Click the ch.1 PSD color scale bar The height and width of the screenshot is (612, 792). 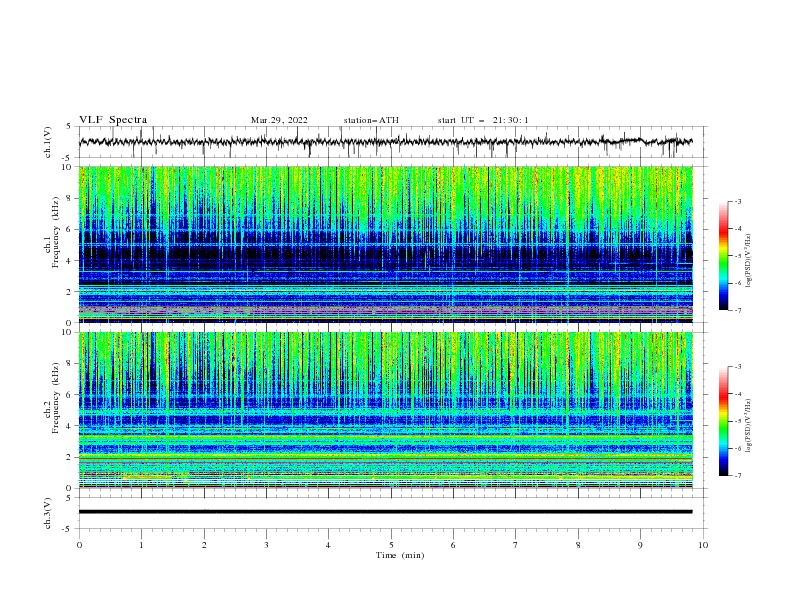[723, 256]
